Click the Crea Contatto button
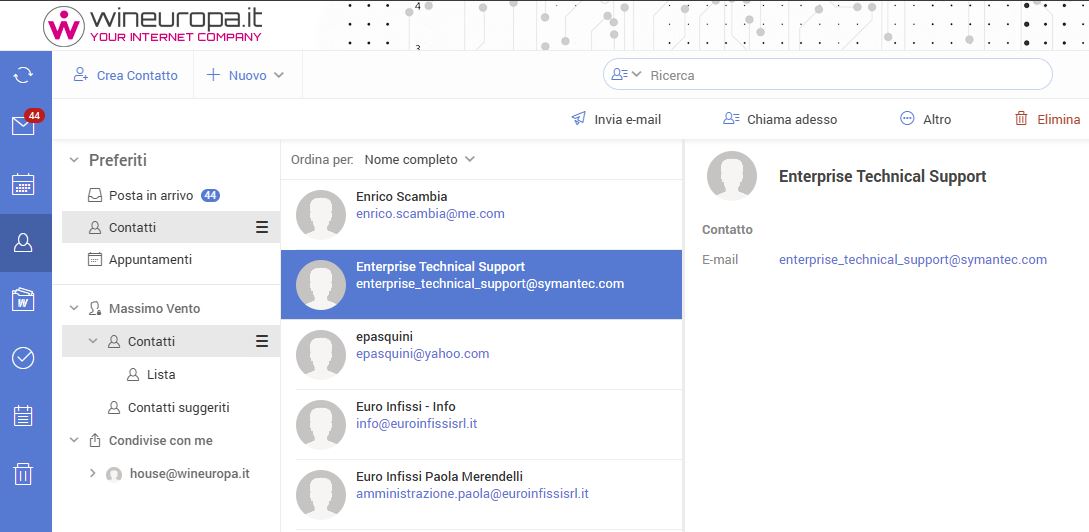1089x532 pixels. (125, 75)
